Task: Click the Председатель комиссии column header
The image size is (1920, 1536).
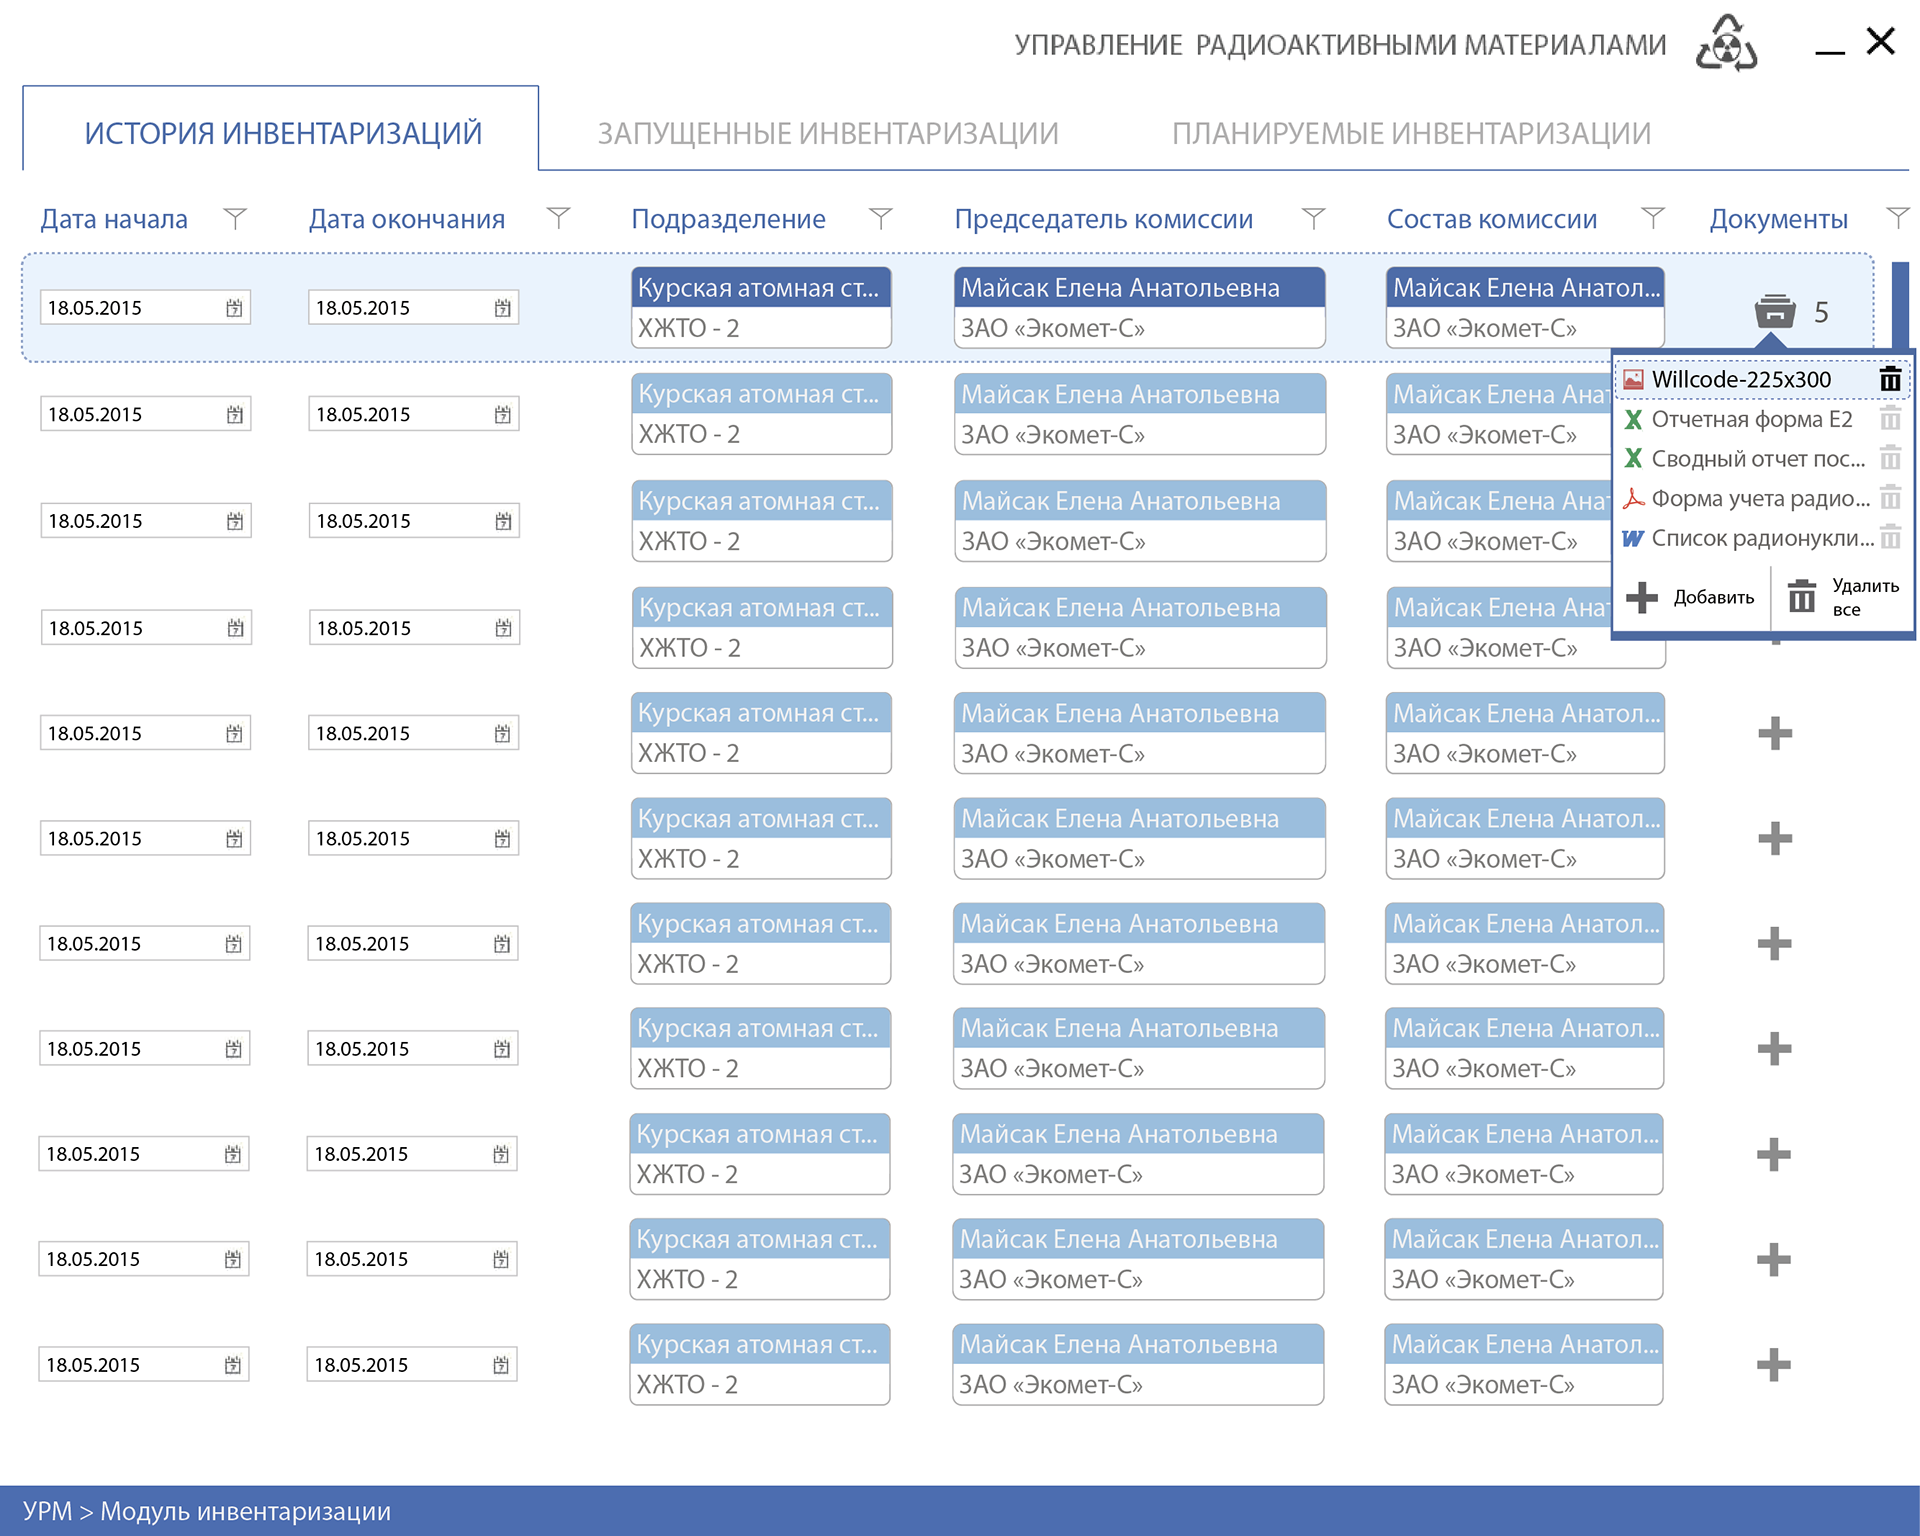Action: [1103, 219]
